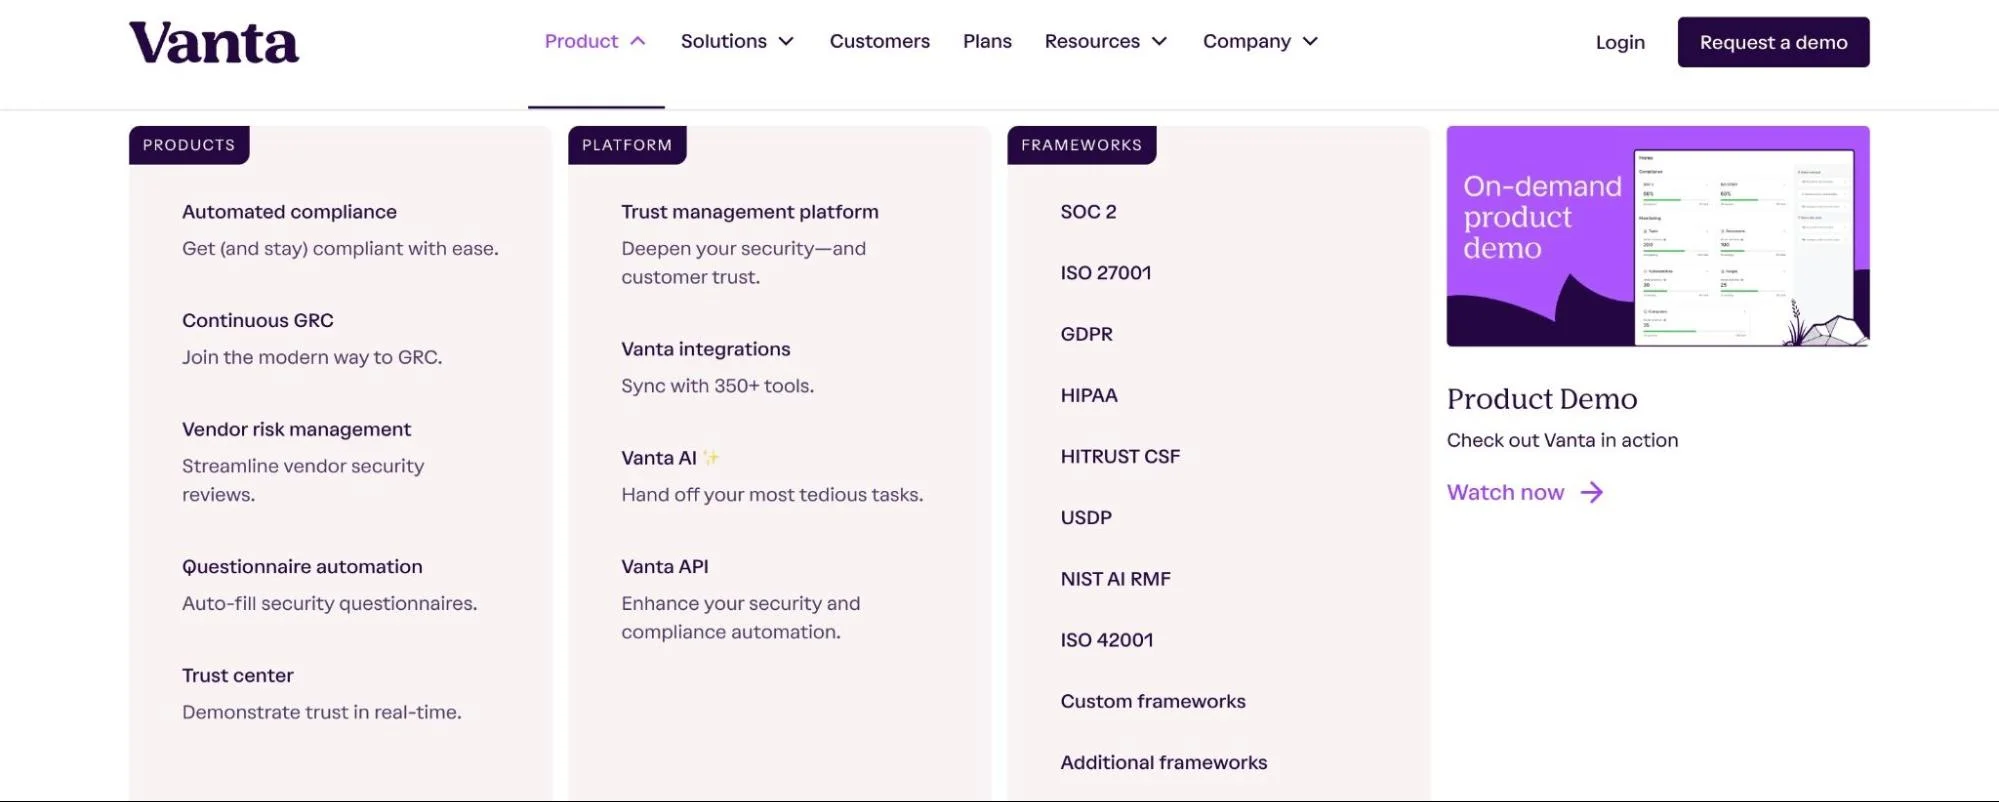Viewport: 1999px width, 802px height.
Task: Click 'Deepen your security—and customer trust.' text
Action: [x=743, y=263]
